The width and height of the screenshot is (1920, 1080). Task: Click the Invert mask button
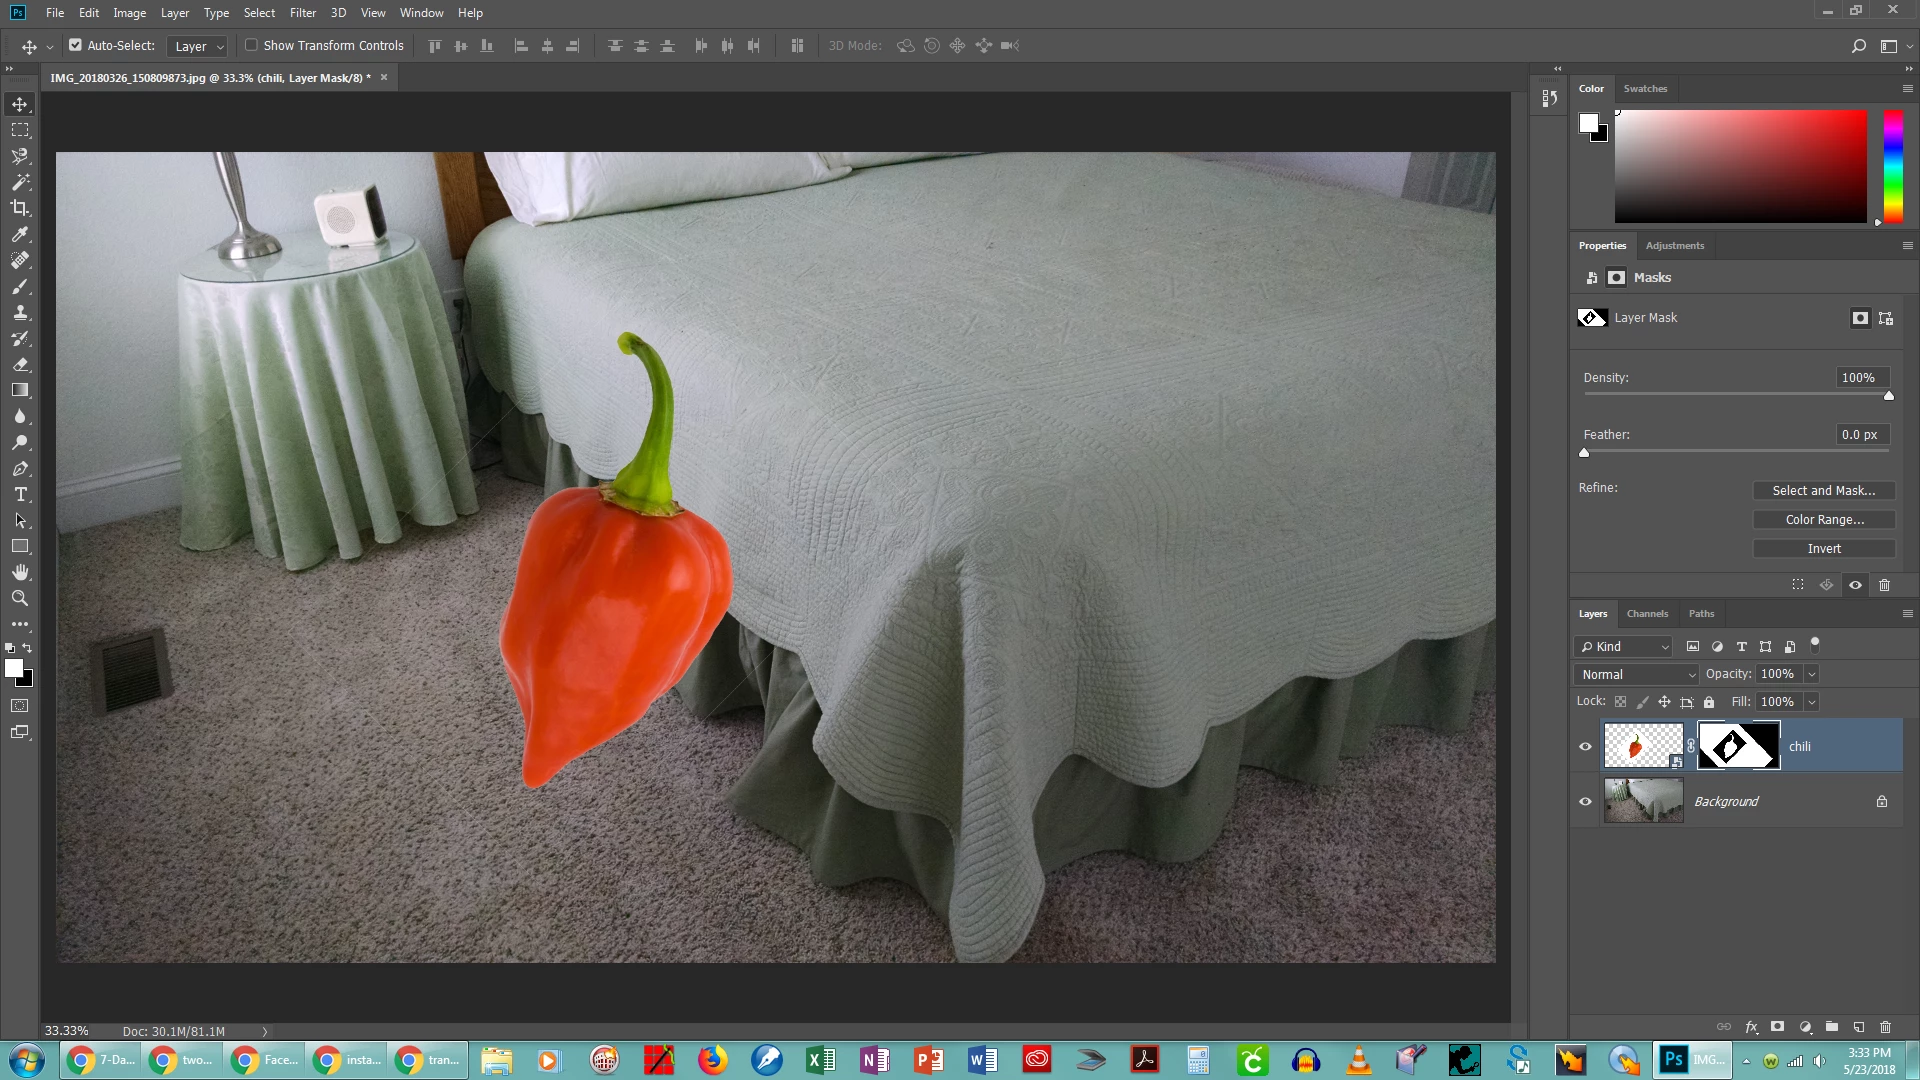[x=1823, y=548]
